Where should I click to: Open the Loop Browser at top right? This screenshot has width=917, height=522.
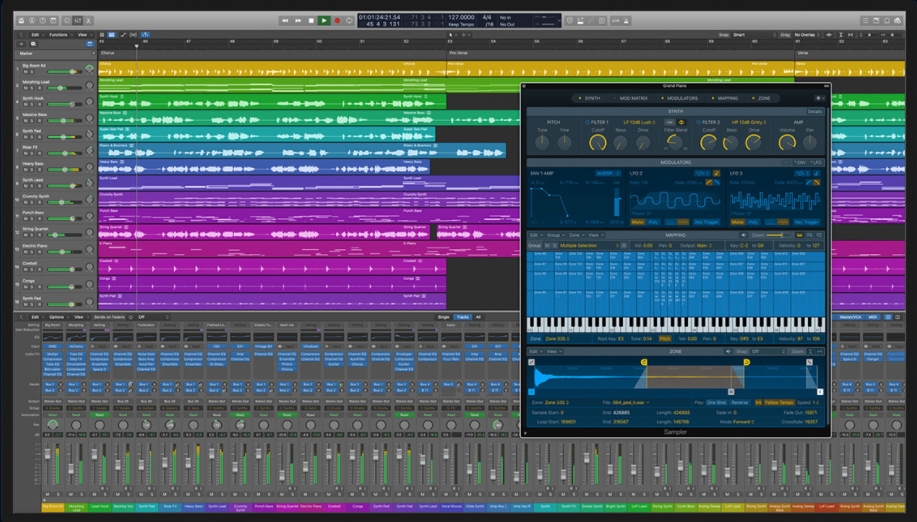(887, 20)
